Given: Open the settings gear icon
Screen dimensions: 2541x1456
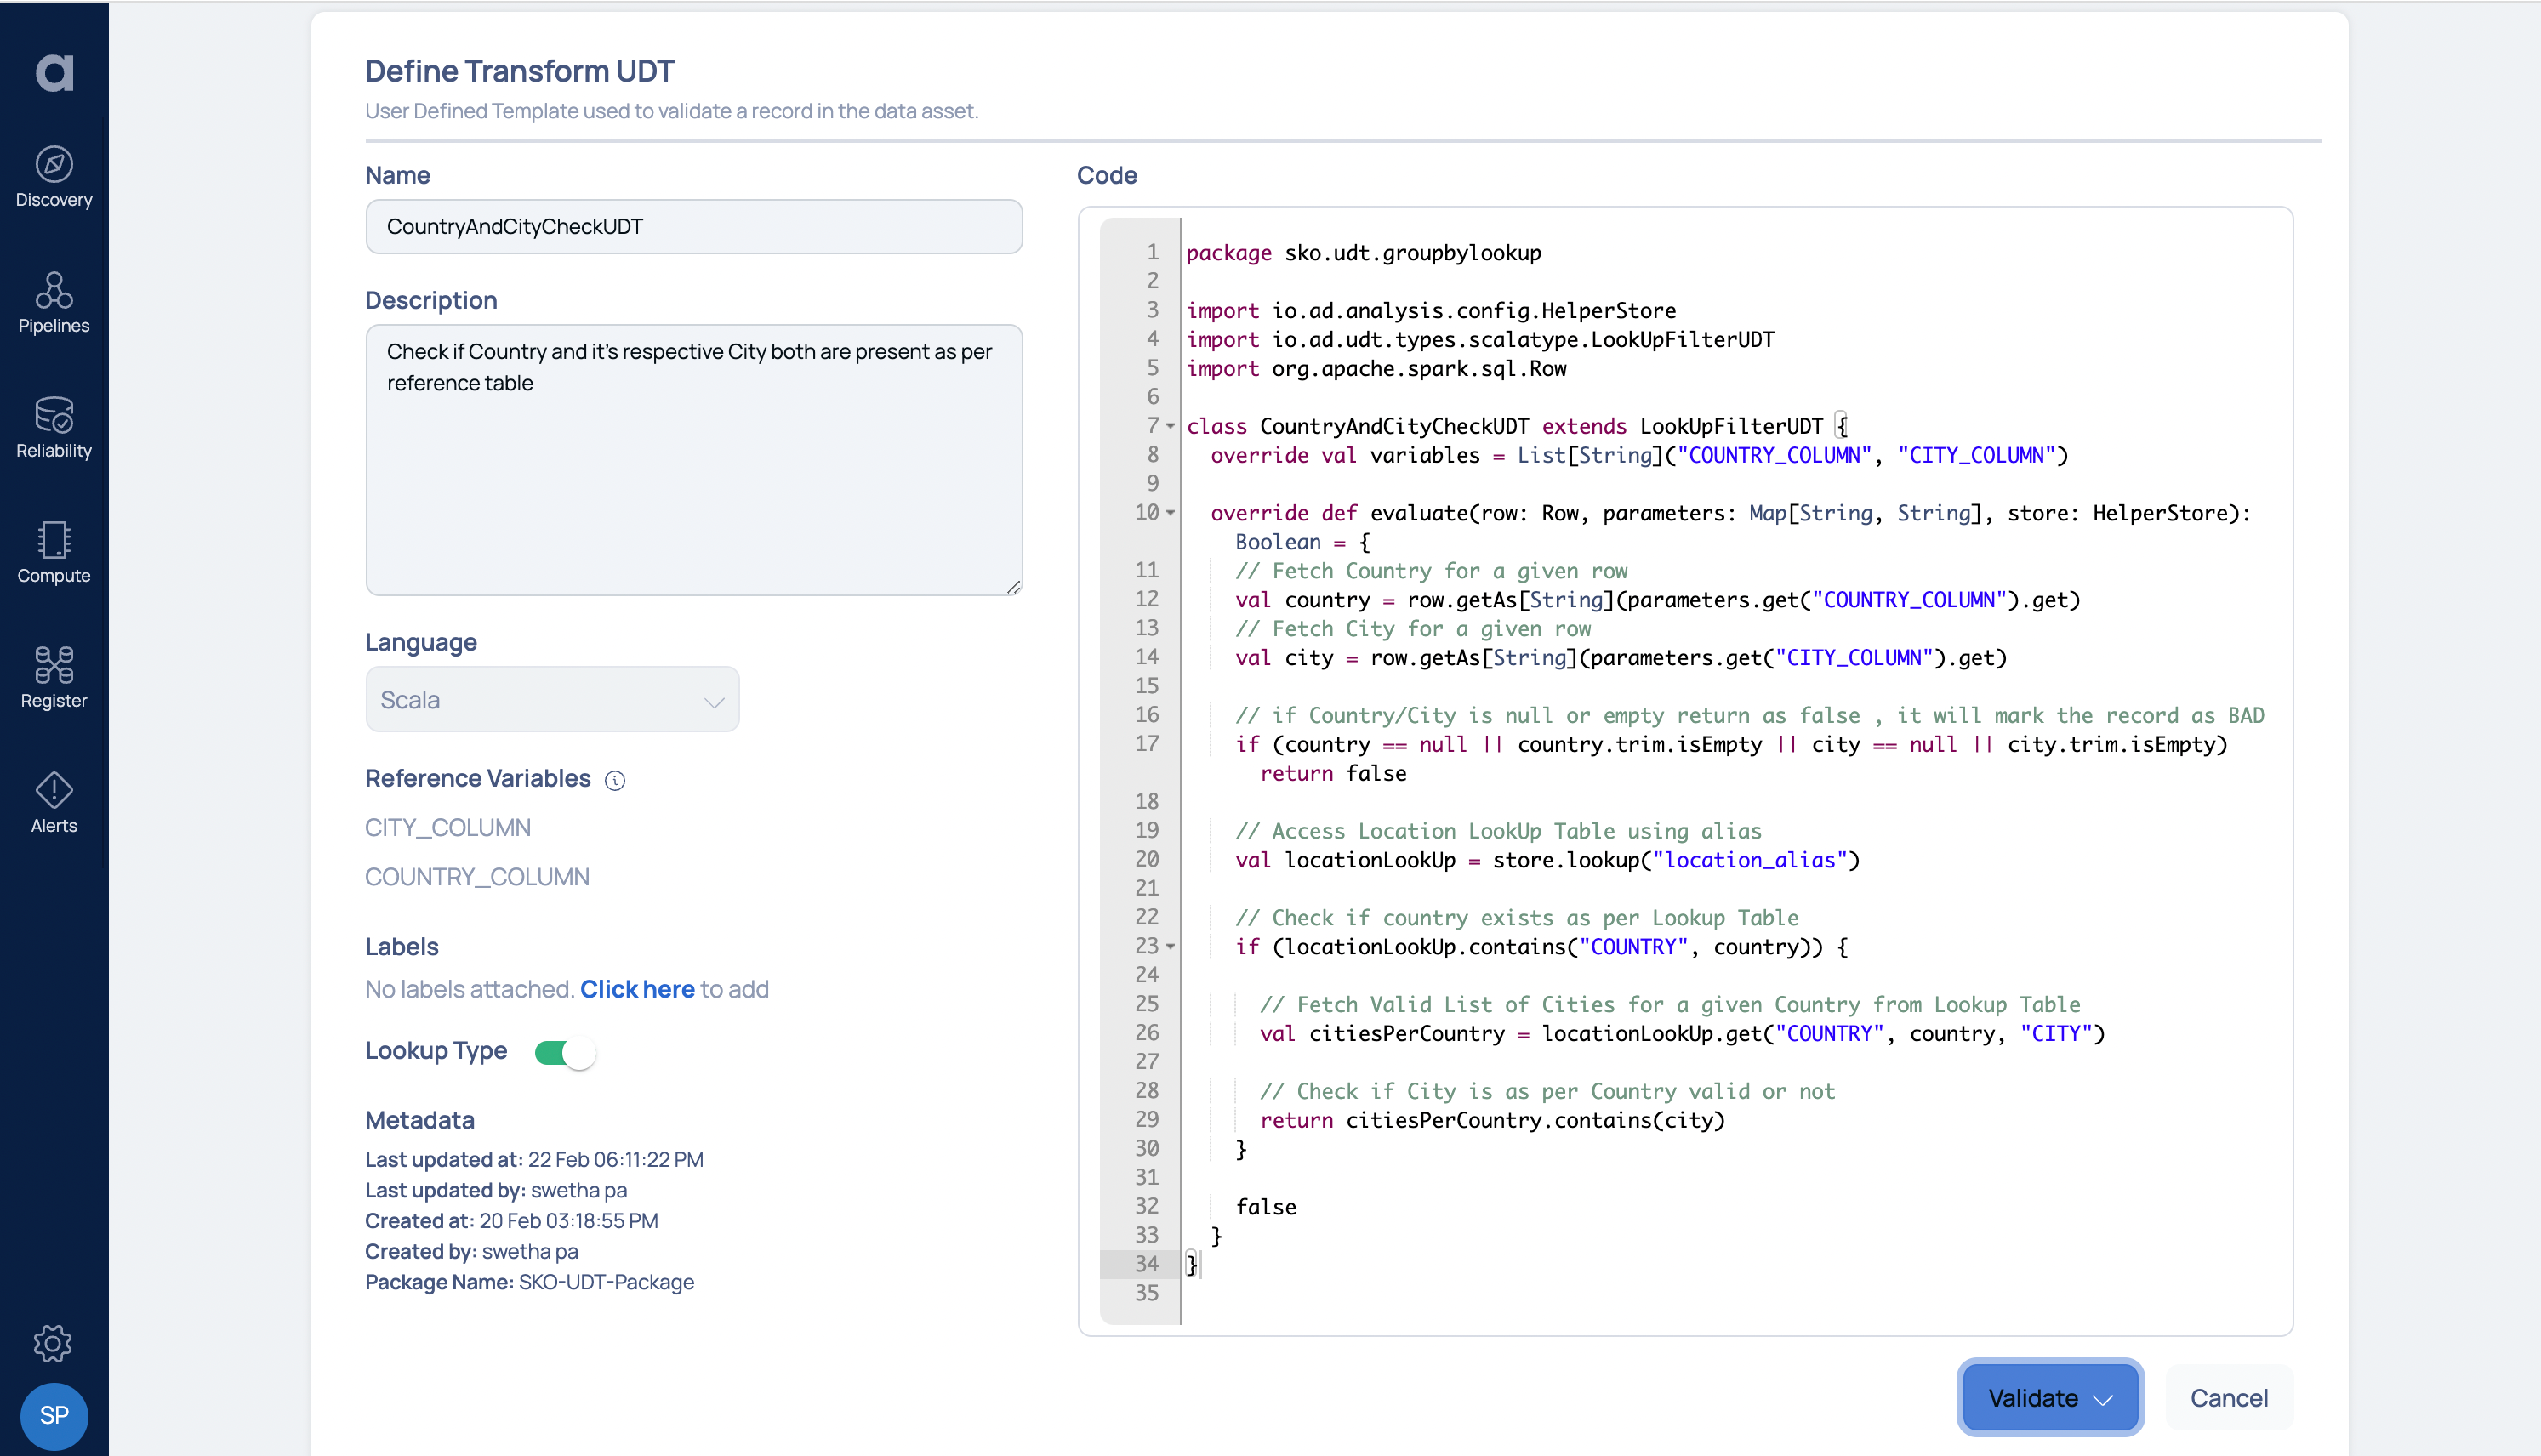Looking at the screenshot, I should [x=53, y=1343].
